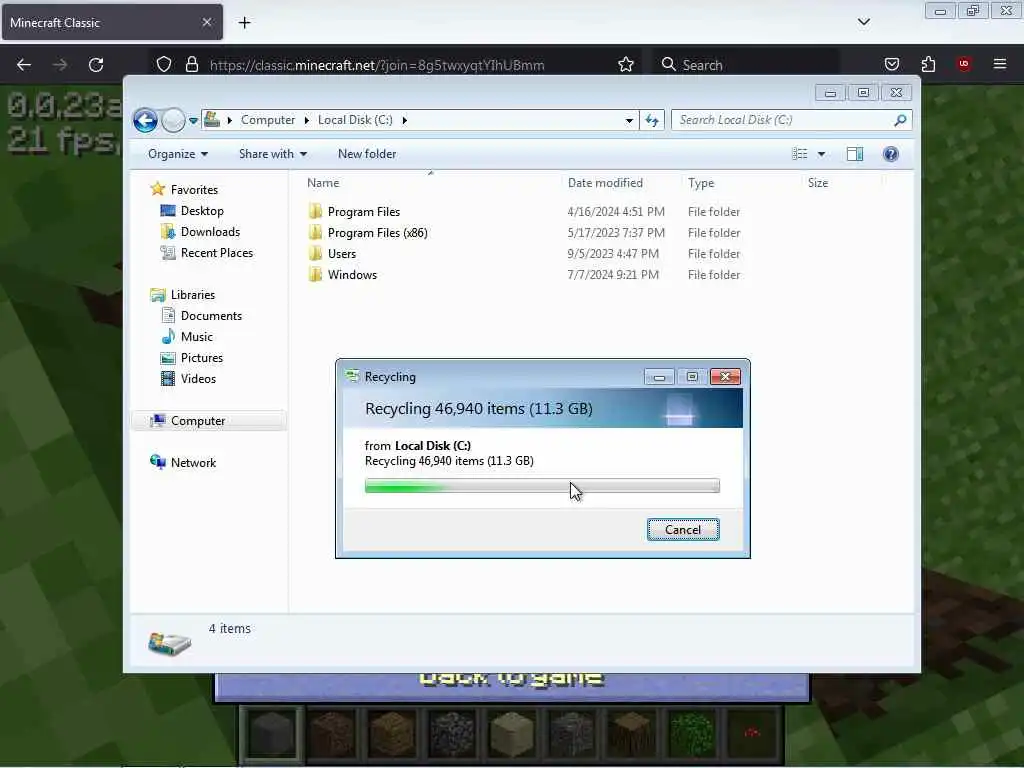Viewport: 1024px width, 768px height.
Task: Open previous locations address bar dropdown
Action: [x=629, y=121]
